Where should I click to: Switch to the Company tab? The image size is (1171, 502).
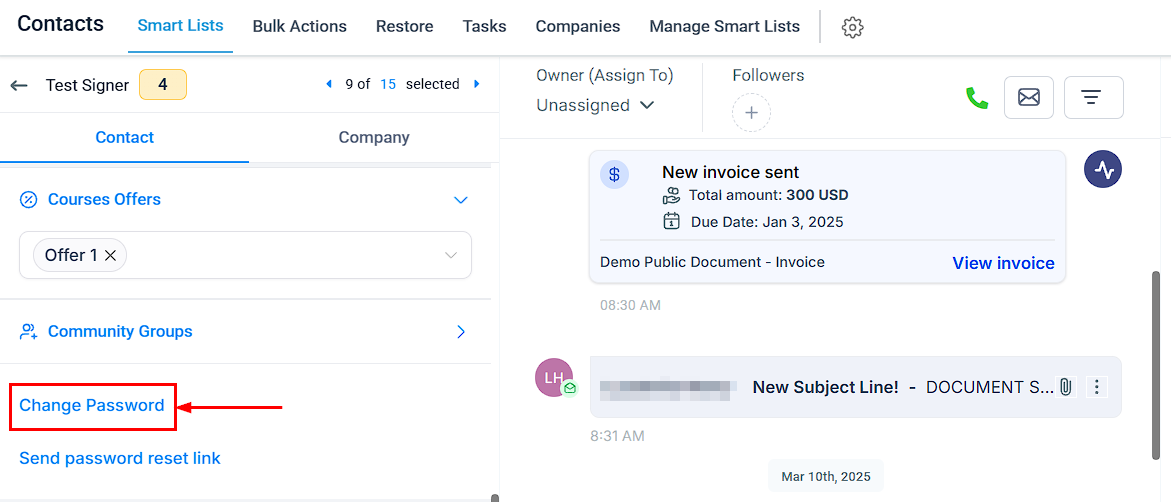pyautogui.click(x=373, y=137)
